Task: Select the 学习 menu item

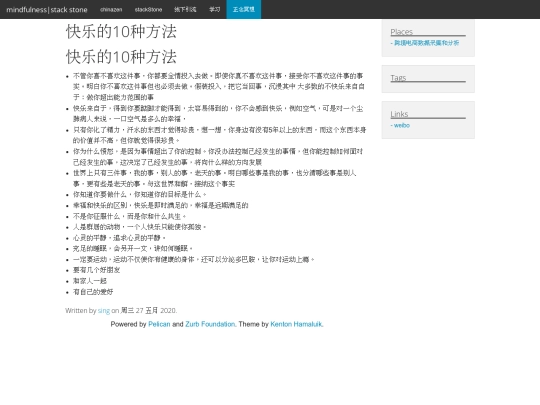Action: 215,9
